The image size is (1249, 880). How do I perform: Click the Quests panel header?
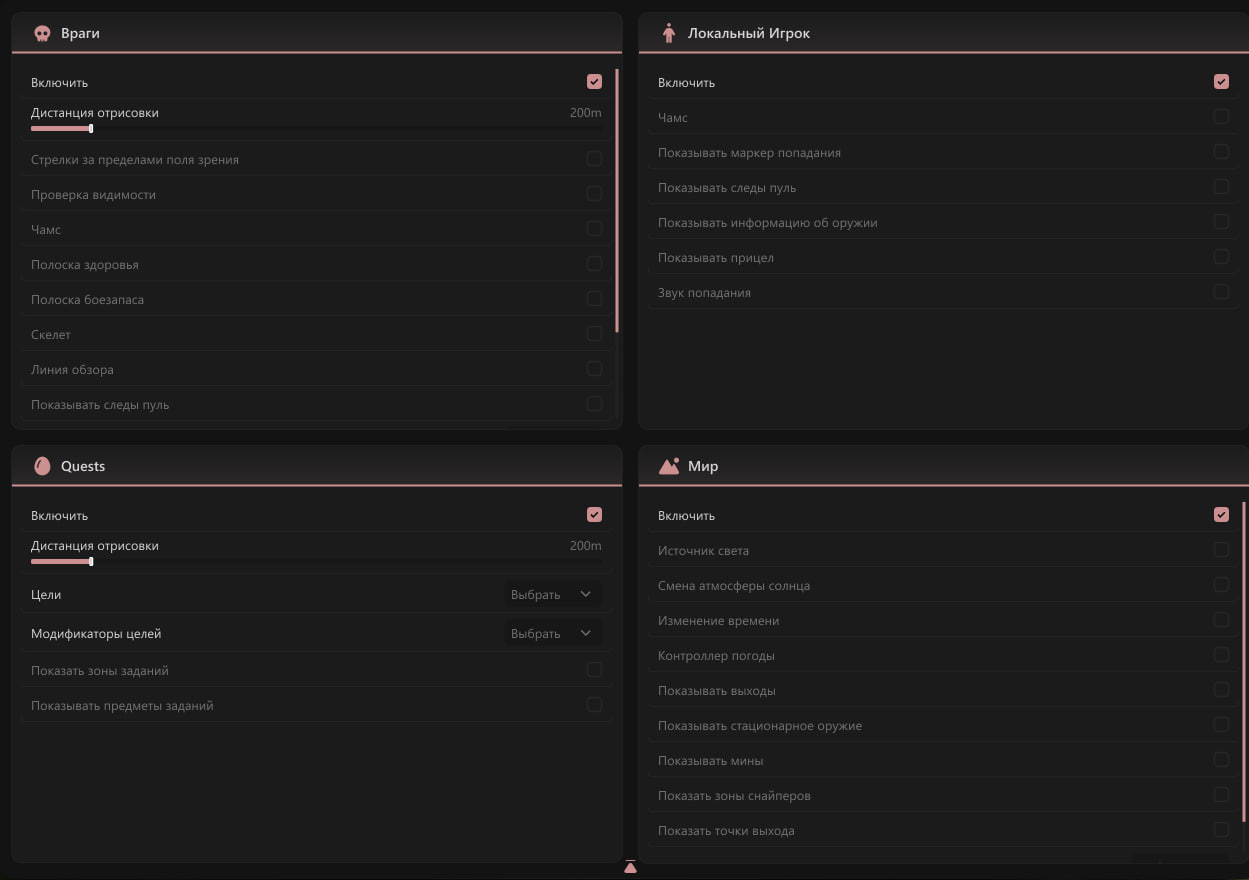pyautogui.click(x=316, y=466)
